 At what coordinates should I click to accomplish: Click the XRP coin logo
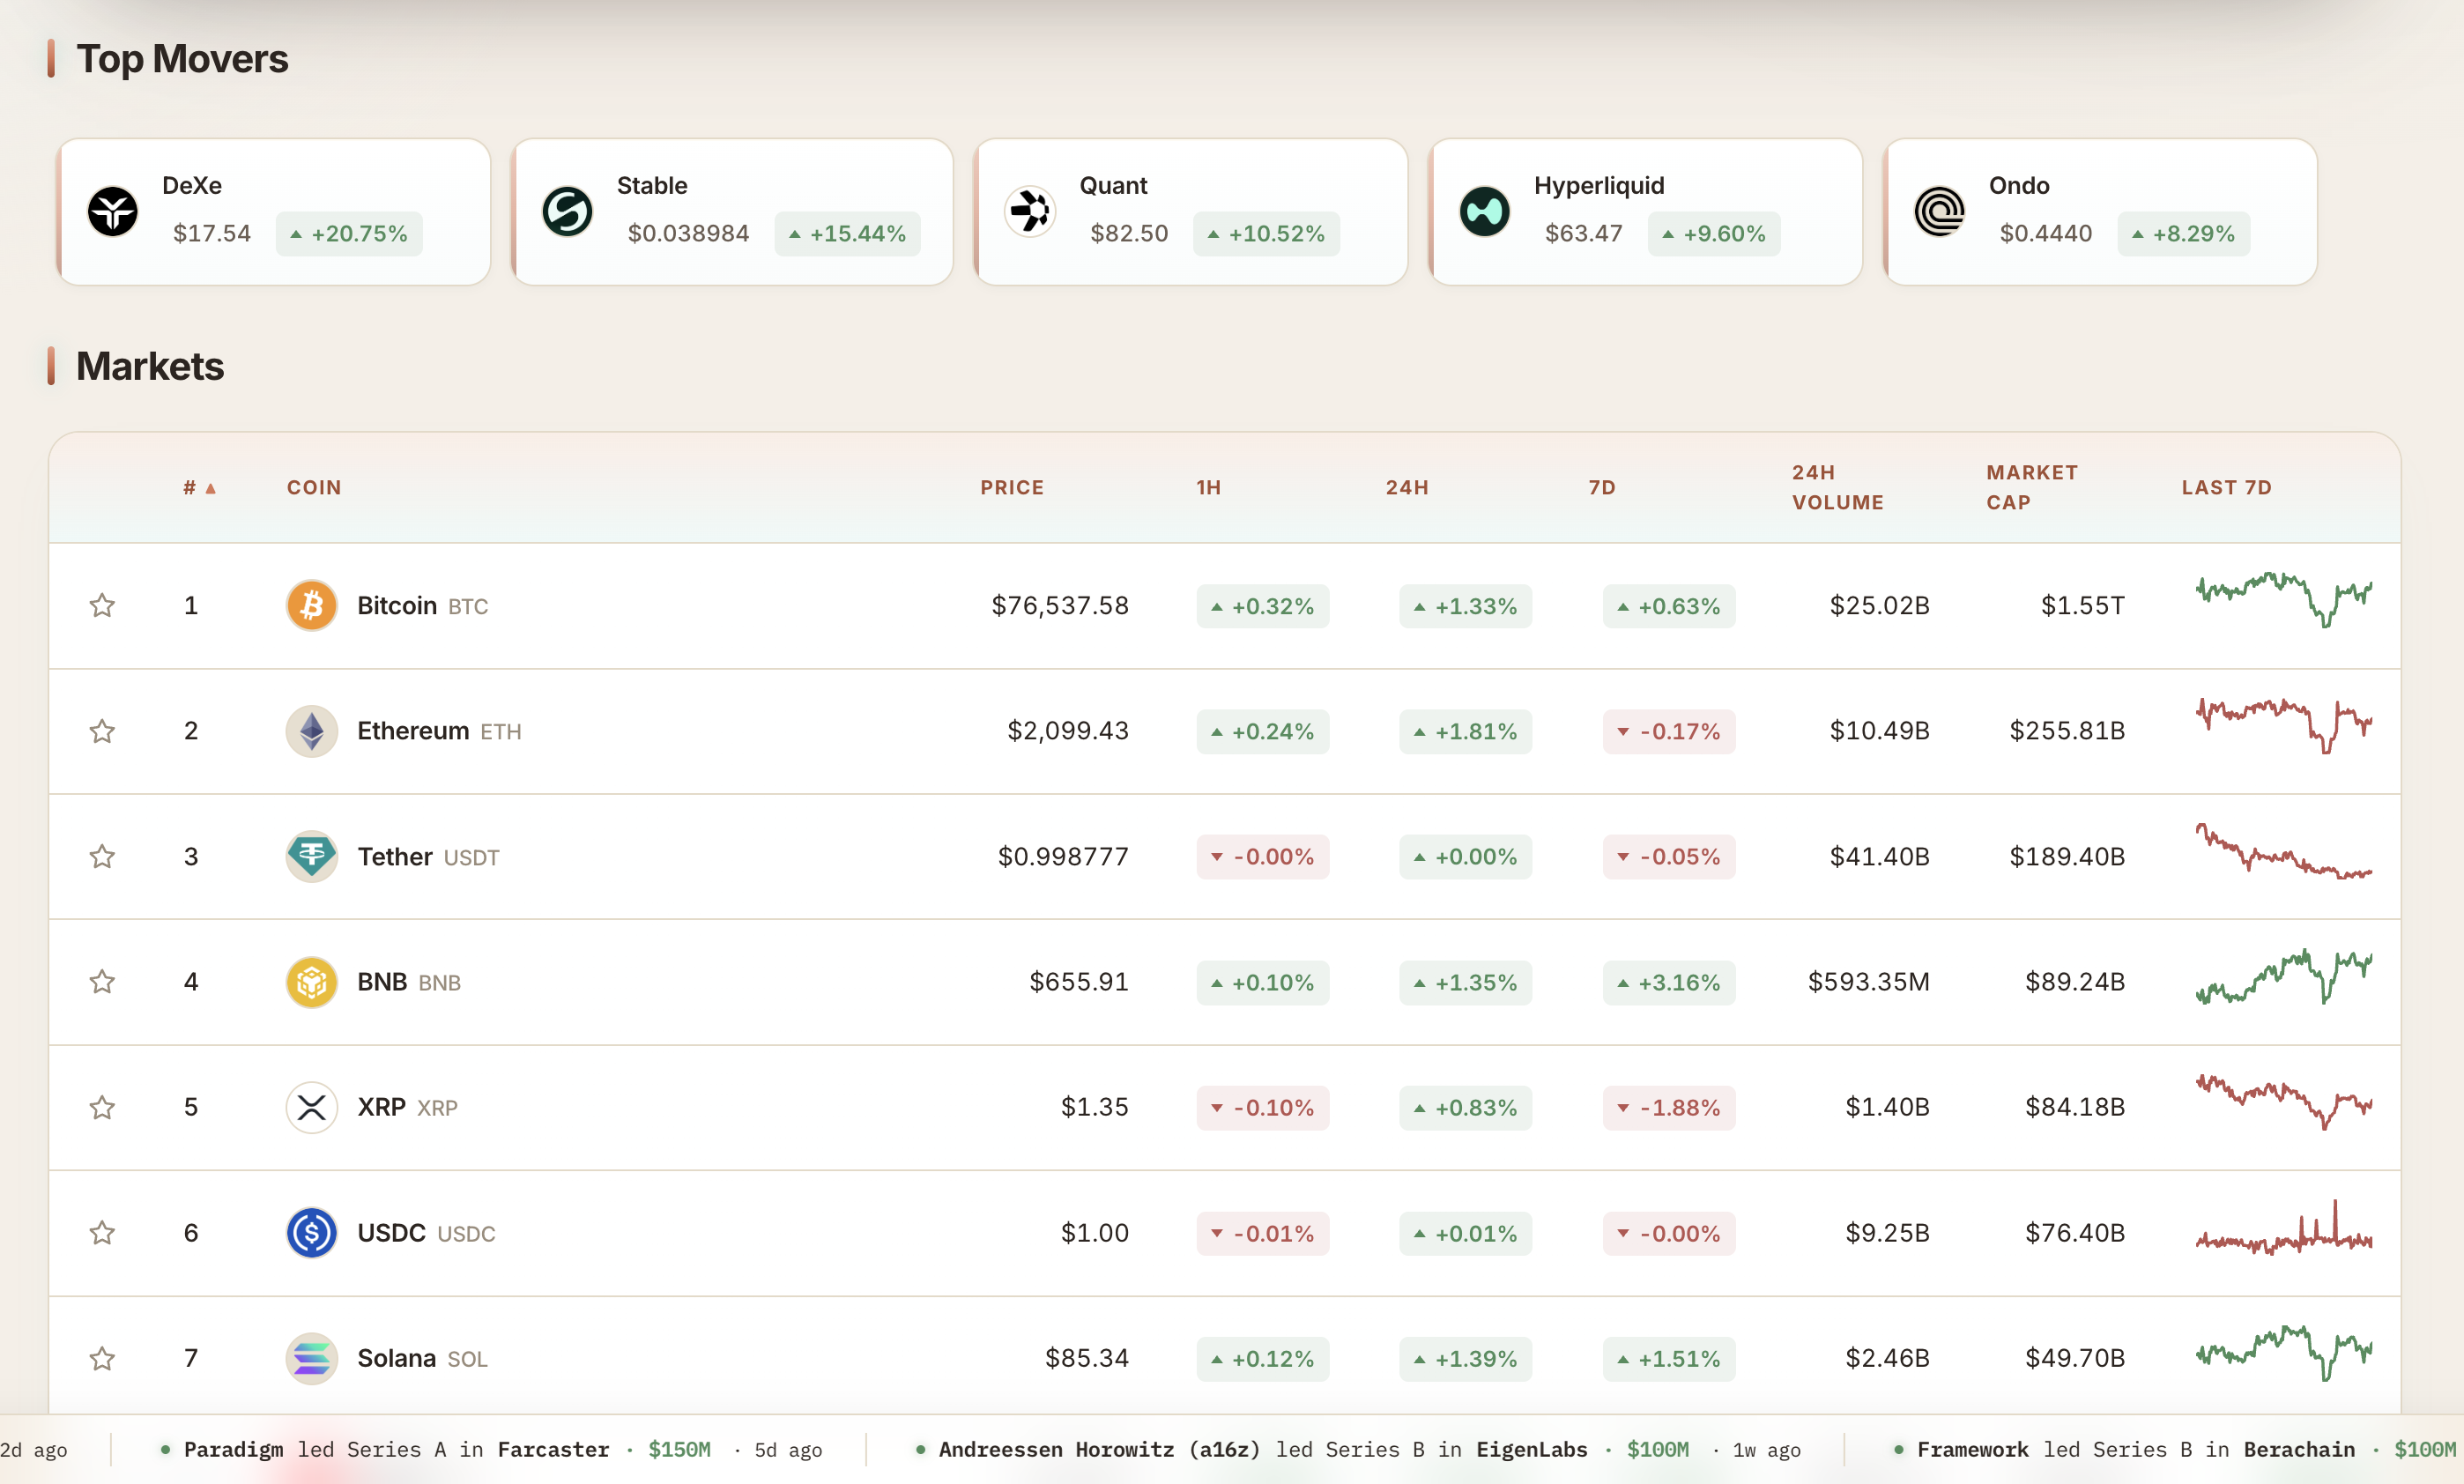(312, 1107)
